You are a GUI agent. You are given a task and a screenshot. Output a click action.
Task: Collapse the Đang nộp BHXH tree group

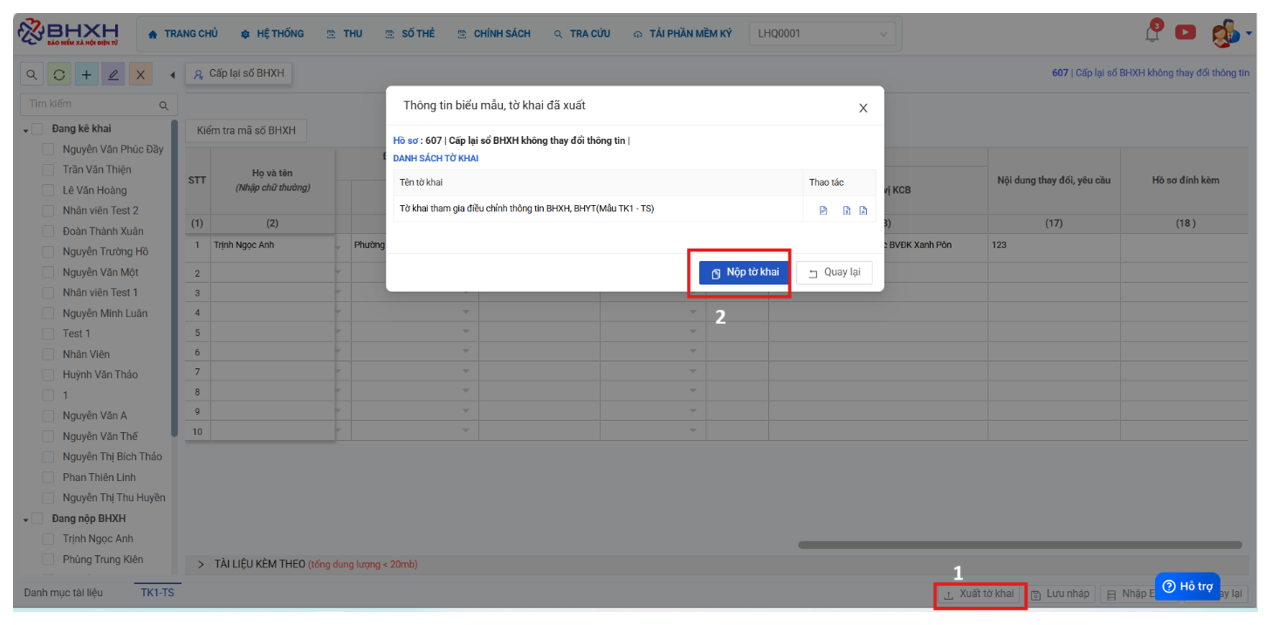click(26, 519)
